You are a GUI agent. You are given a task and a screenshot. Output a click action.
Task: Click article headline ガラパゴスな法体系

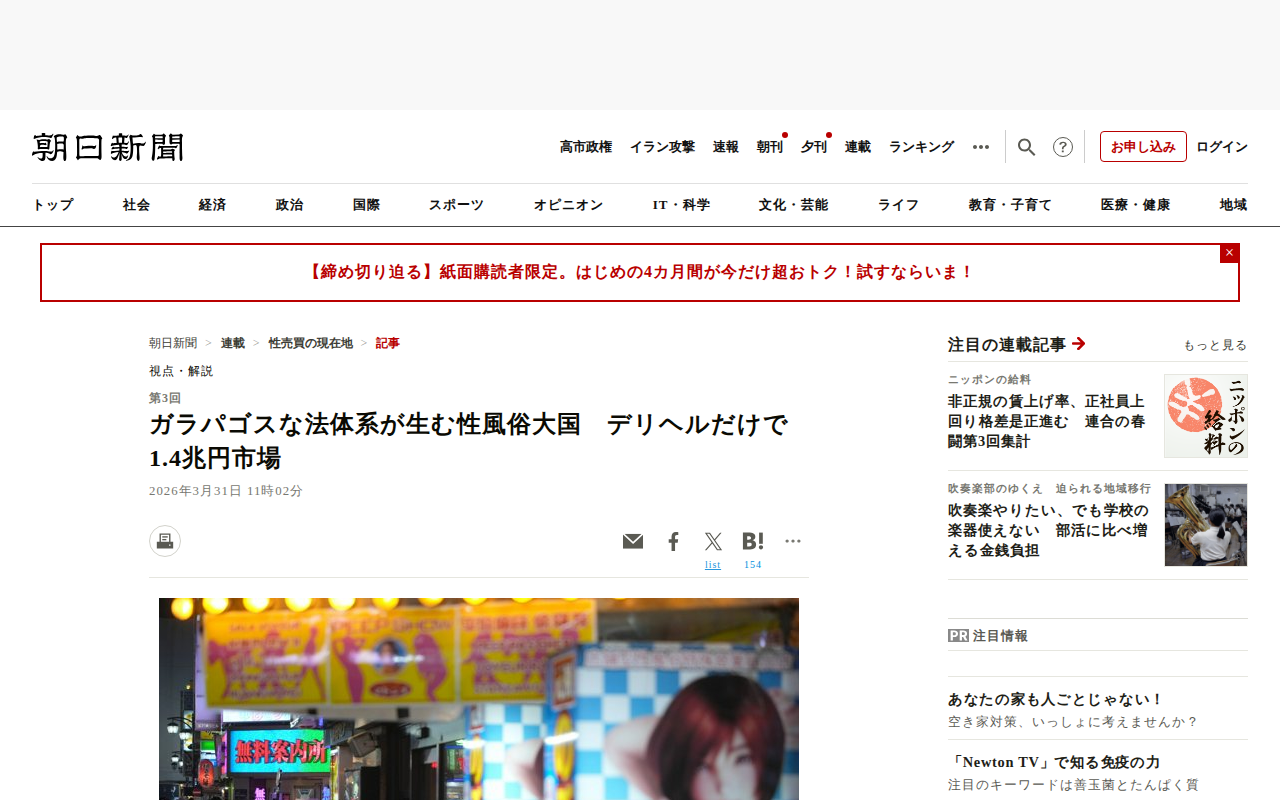point(469,441)
